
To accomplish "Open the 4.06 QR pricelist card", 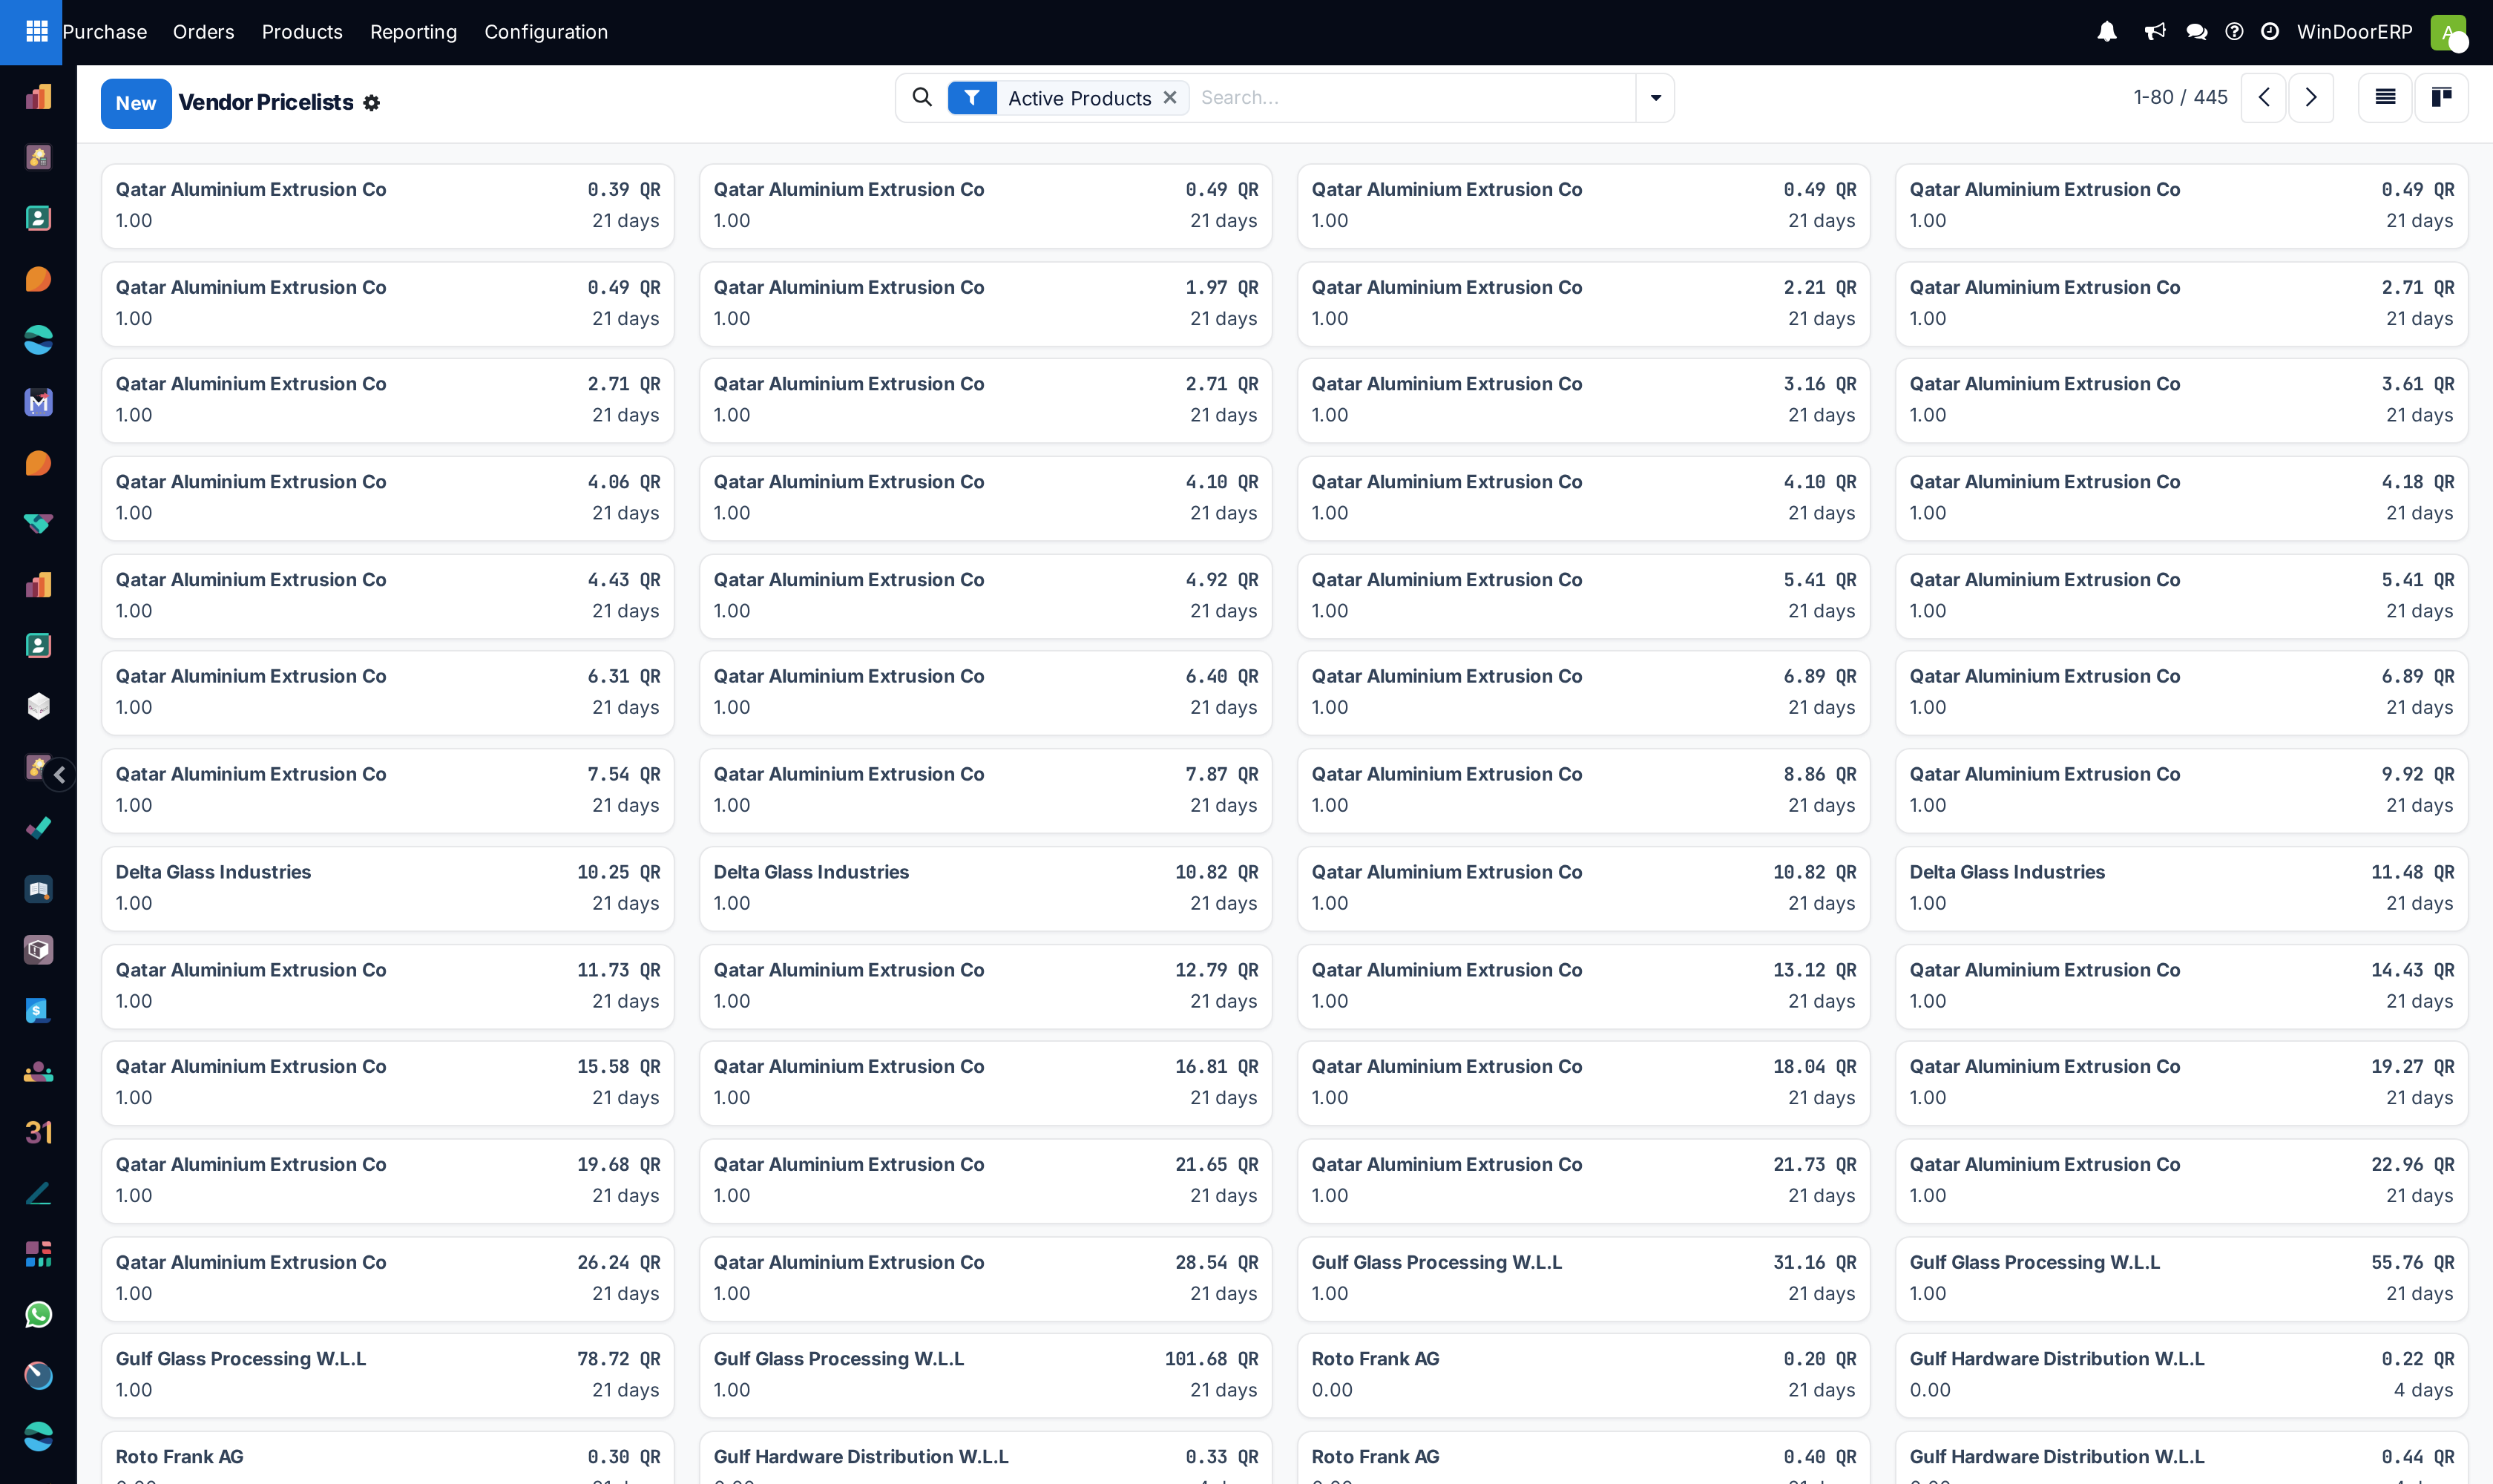I will click(387, 498).
